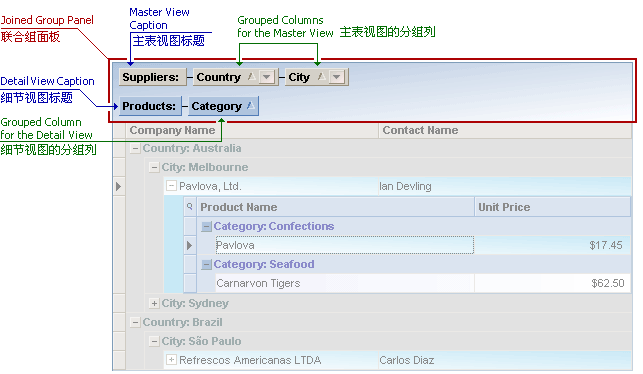
Task: Toggle Country sort arrow indicator
Action: (252, 76)
